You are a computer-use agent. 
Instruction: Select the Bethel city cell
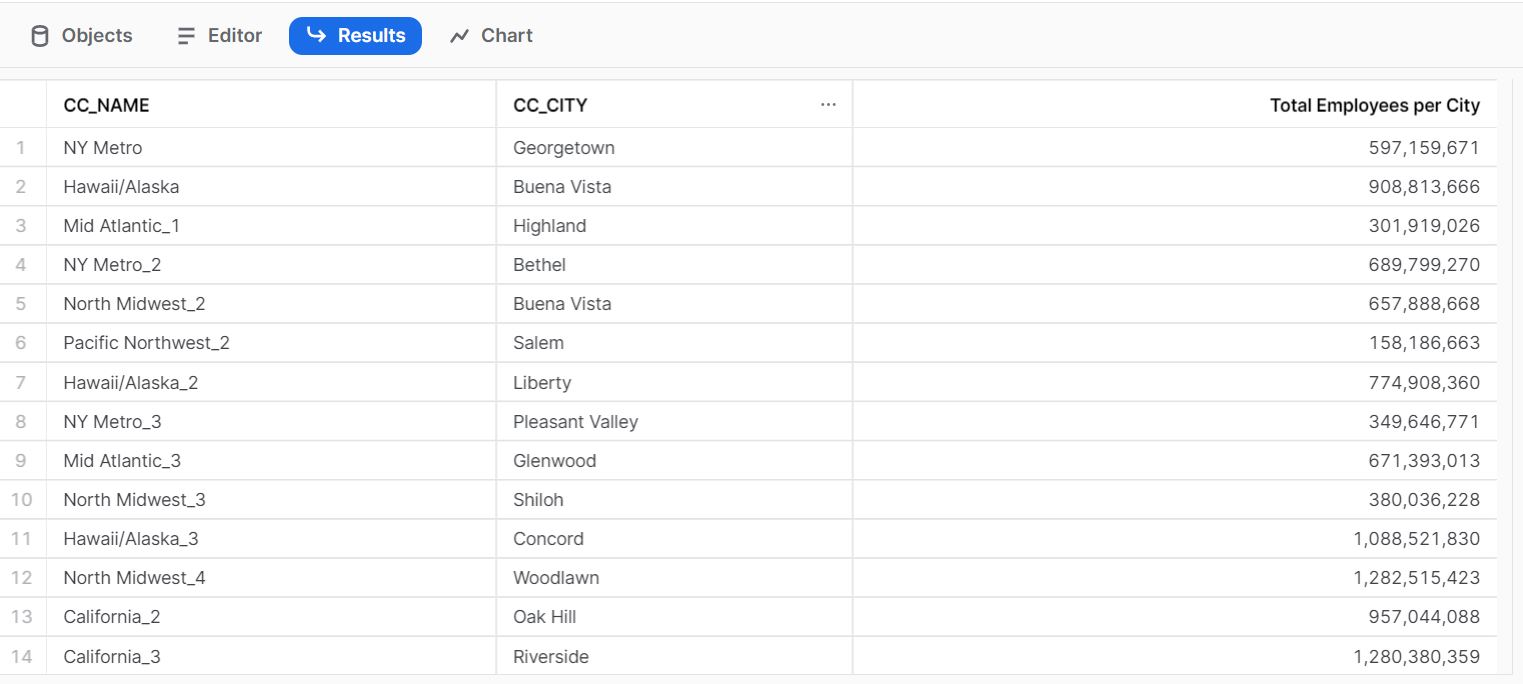[674, 265]
